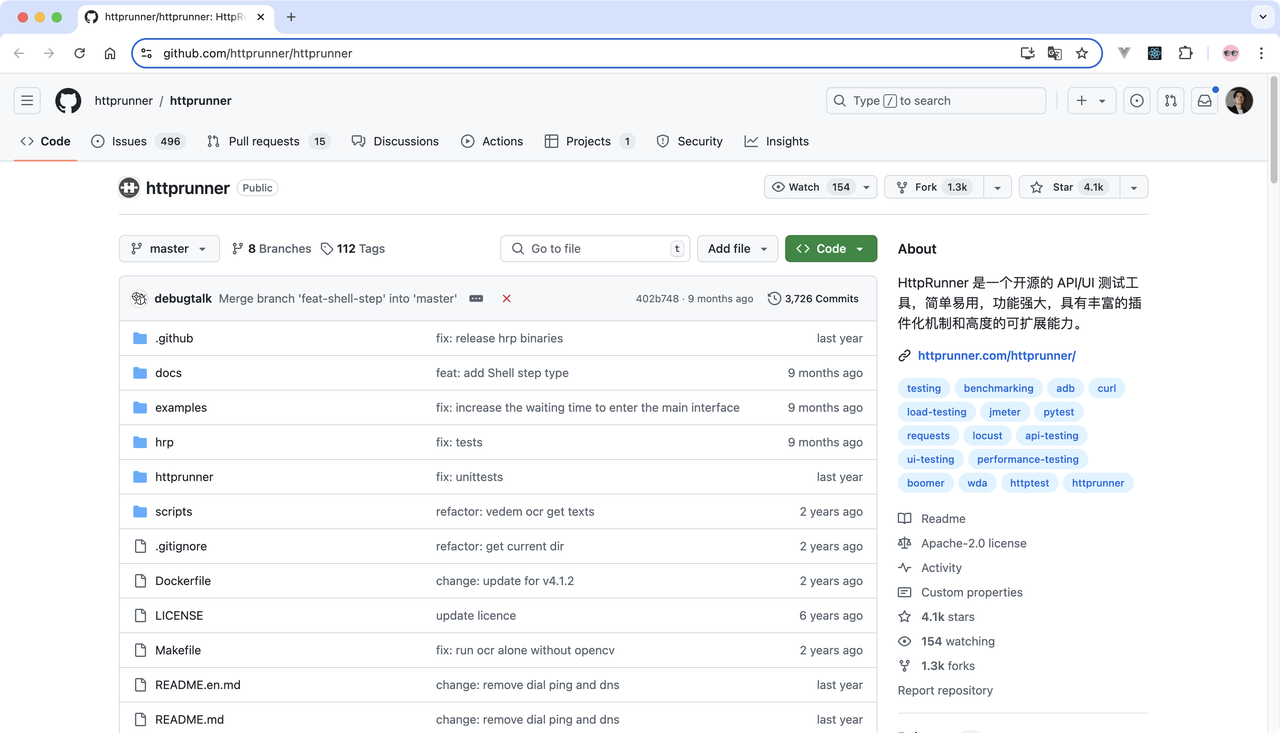Click the benchmarking topic tag

pyautogui.click(x=998, y=388)
